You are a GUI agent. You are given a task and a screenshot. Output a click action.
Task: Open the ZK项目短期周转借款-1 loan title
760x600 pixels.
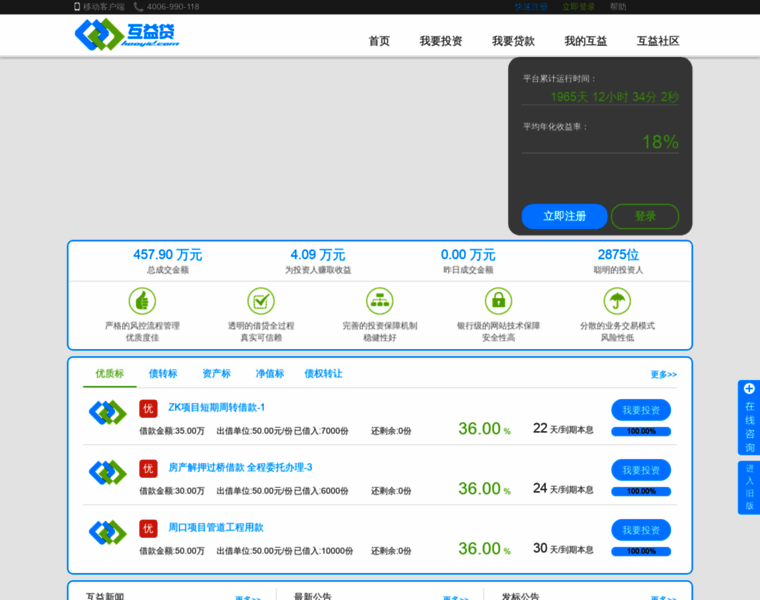pyautogui.click(x=216, y=407)
